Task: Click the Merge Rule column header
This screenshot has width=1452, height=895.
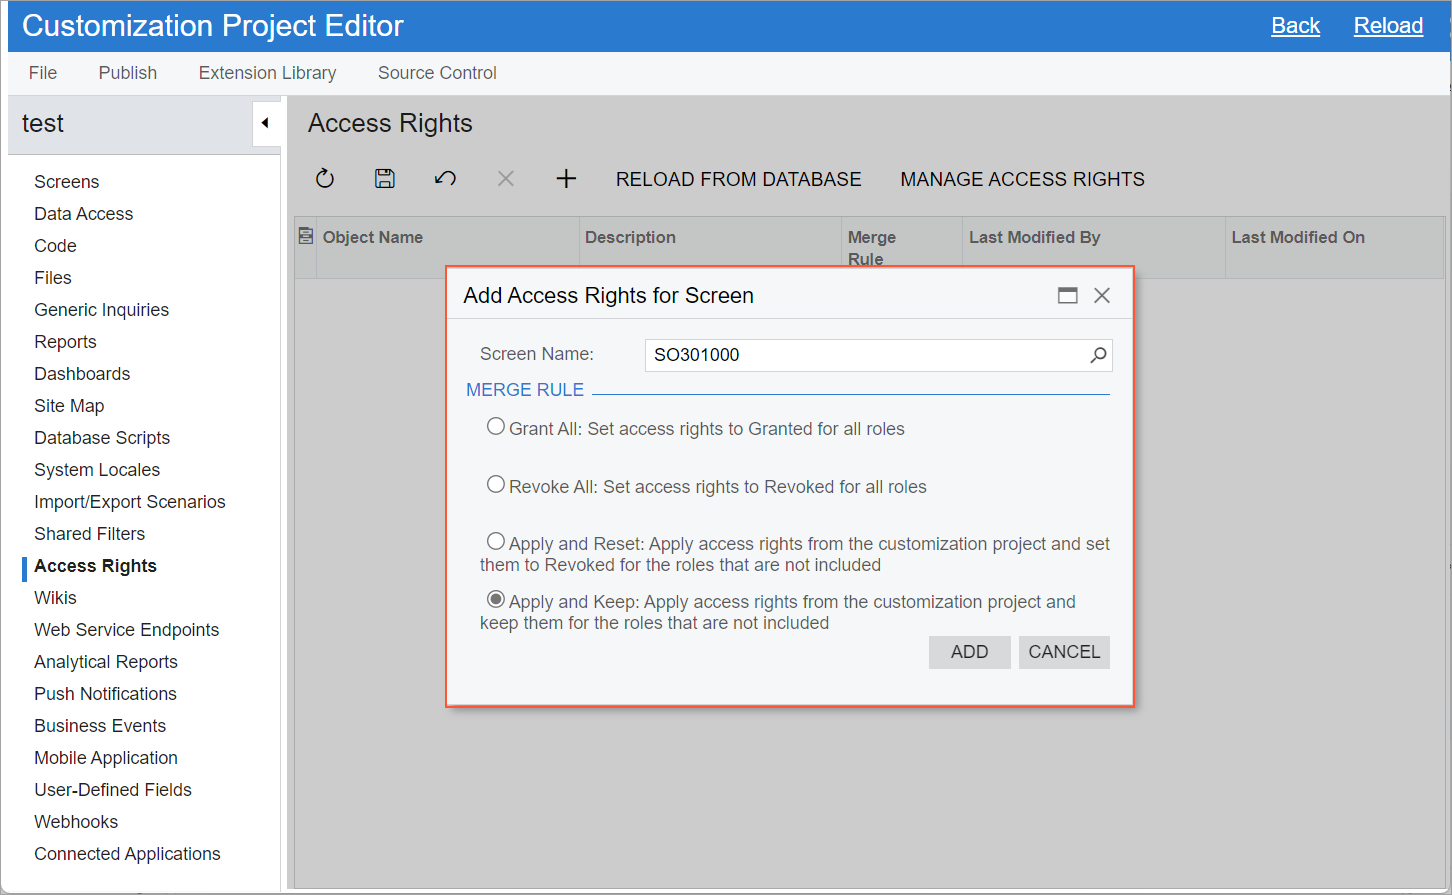Action: tap(902, 248)
